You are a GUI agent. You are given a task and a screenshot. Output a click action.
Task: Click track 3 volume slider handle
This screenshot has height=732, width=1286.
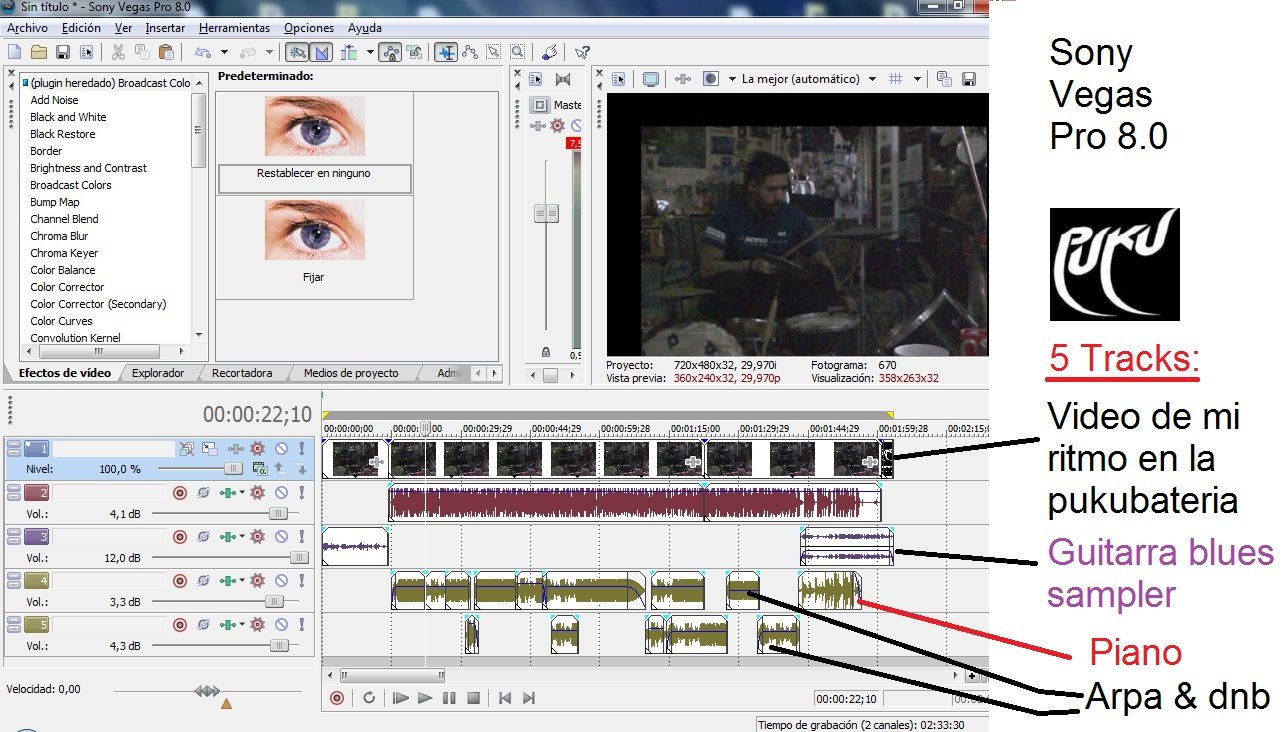tap(298, 558)
